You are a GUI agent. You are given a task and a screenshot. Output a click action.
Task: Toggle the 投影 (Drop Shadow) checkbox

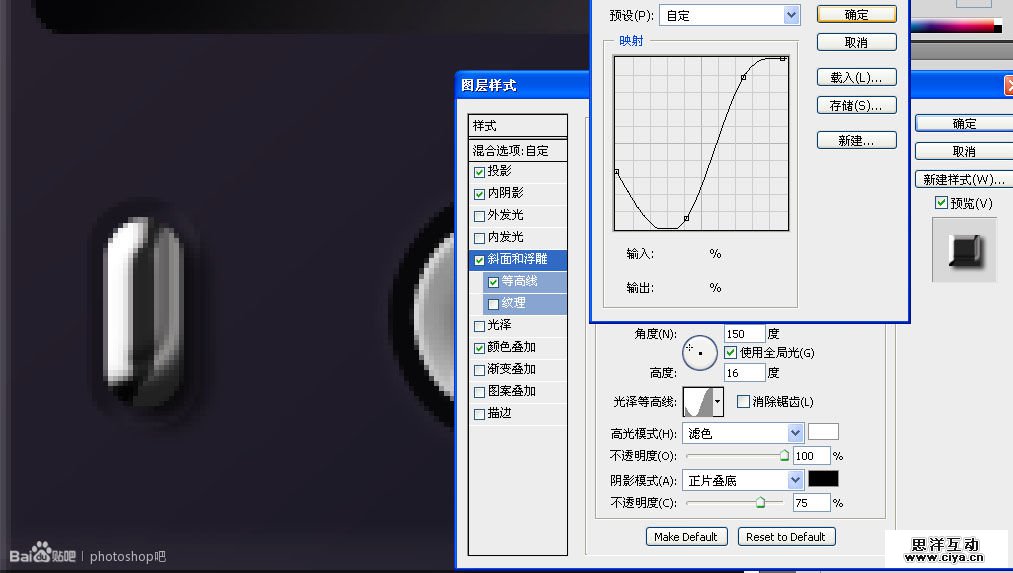(480, 172)
